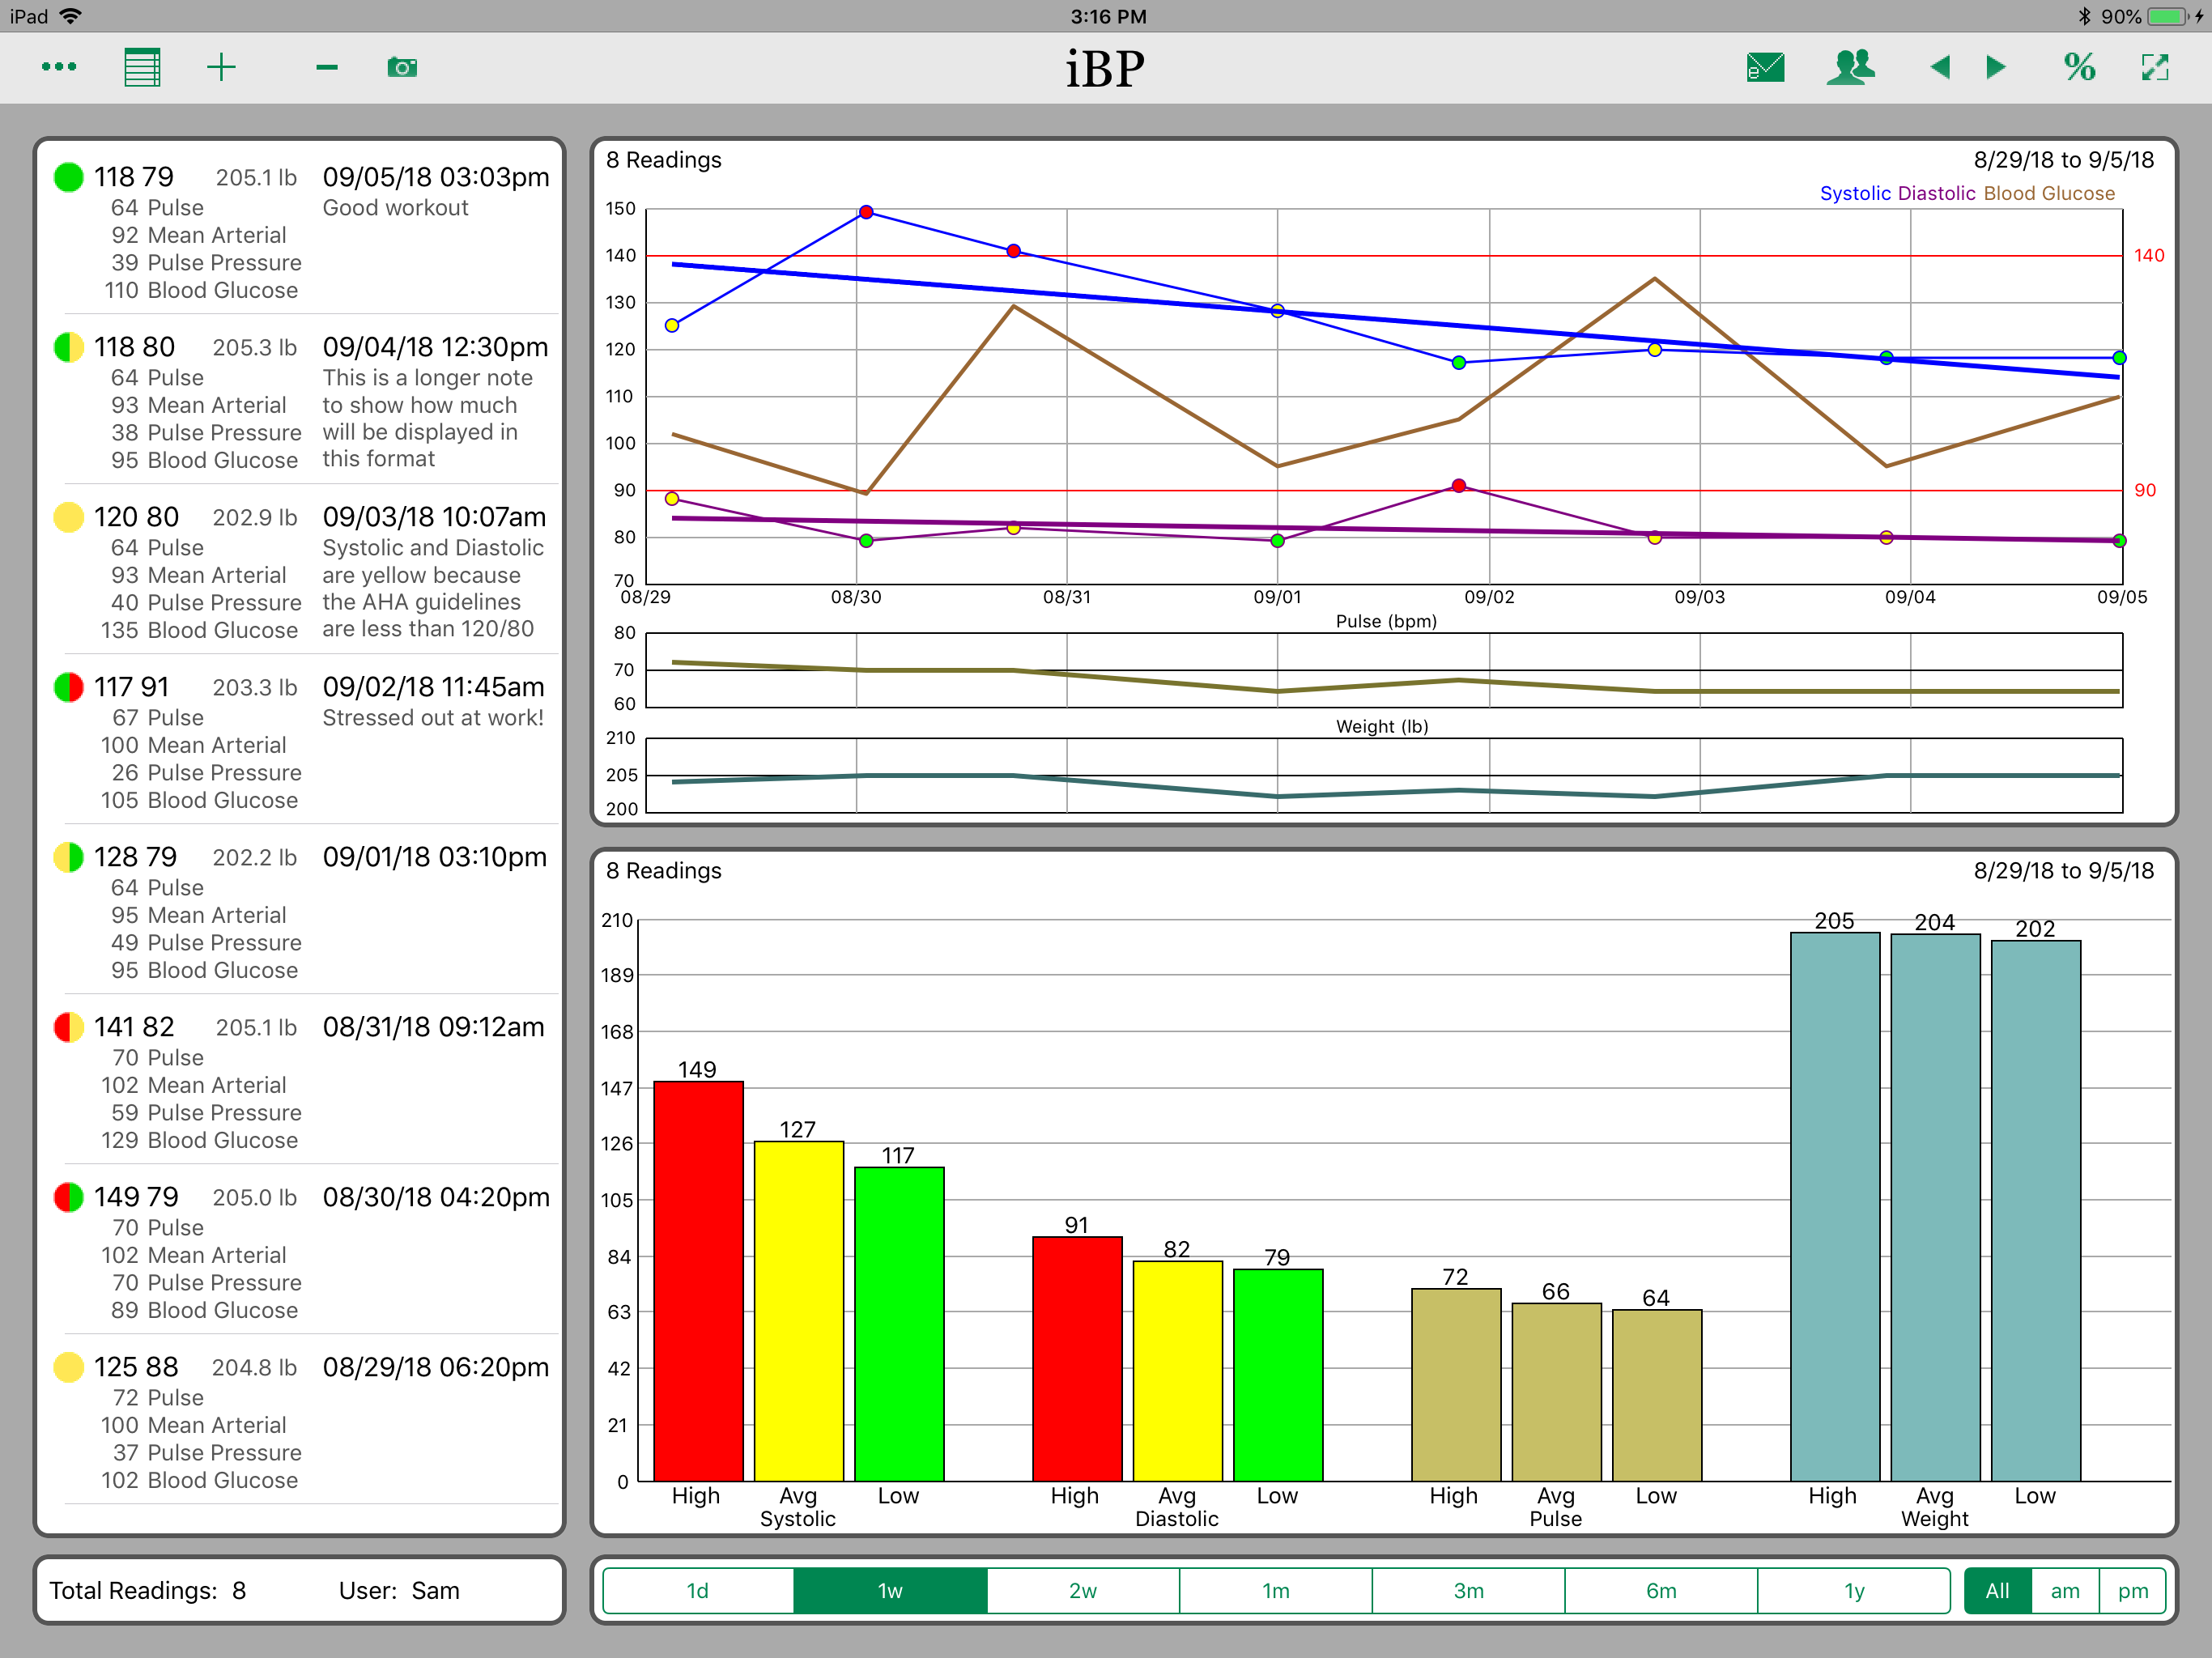Switch range to 1y
This screenshot has height=1658, width=2212.
click(x=1854, y=1590)
